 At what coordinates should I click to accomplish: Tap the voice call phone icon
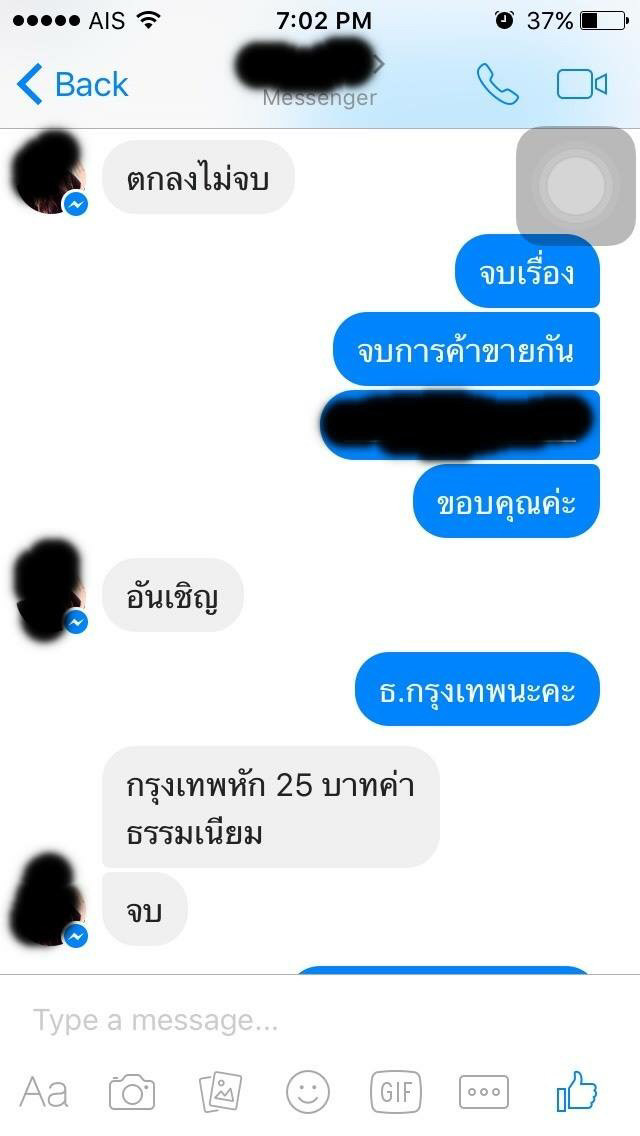(497, 85)
